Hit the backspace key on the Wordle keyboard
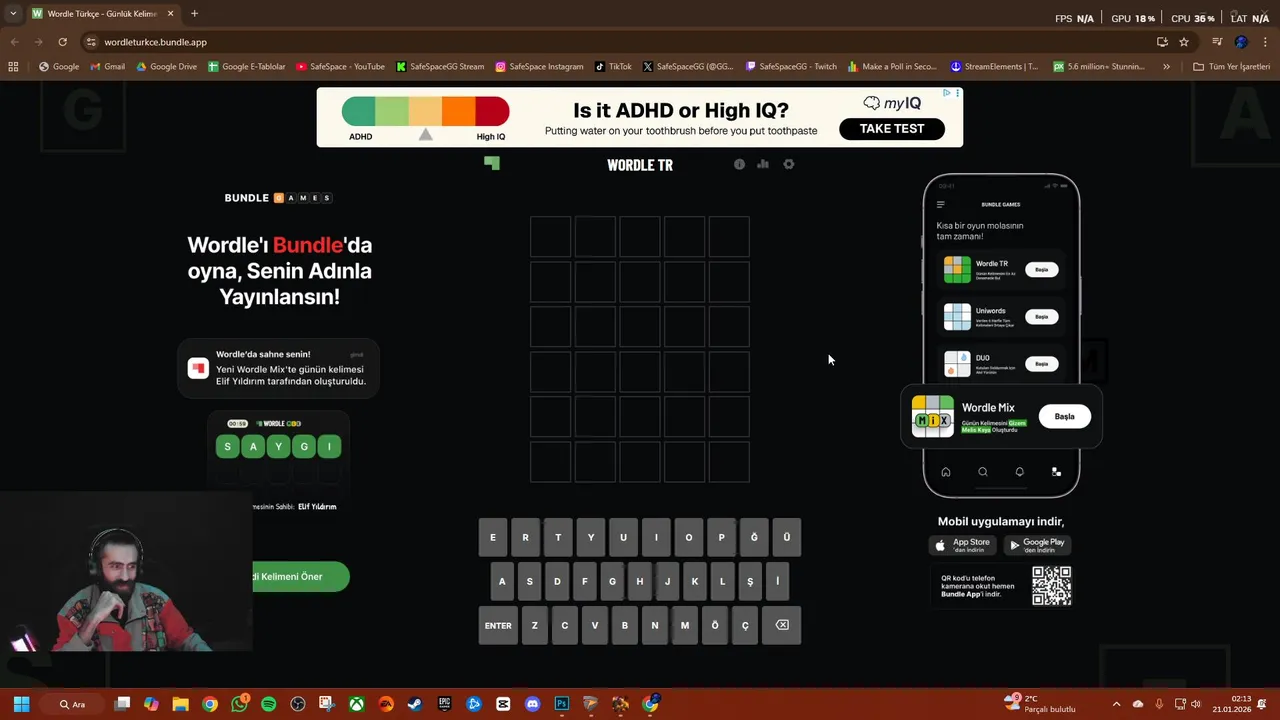 pyautogui.click(x=782, y=625)
